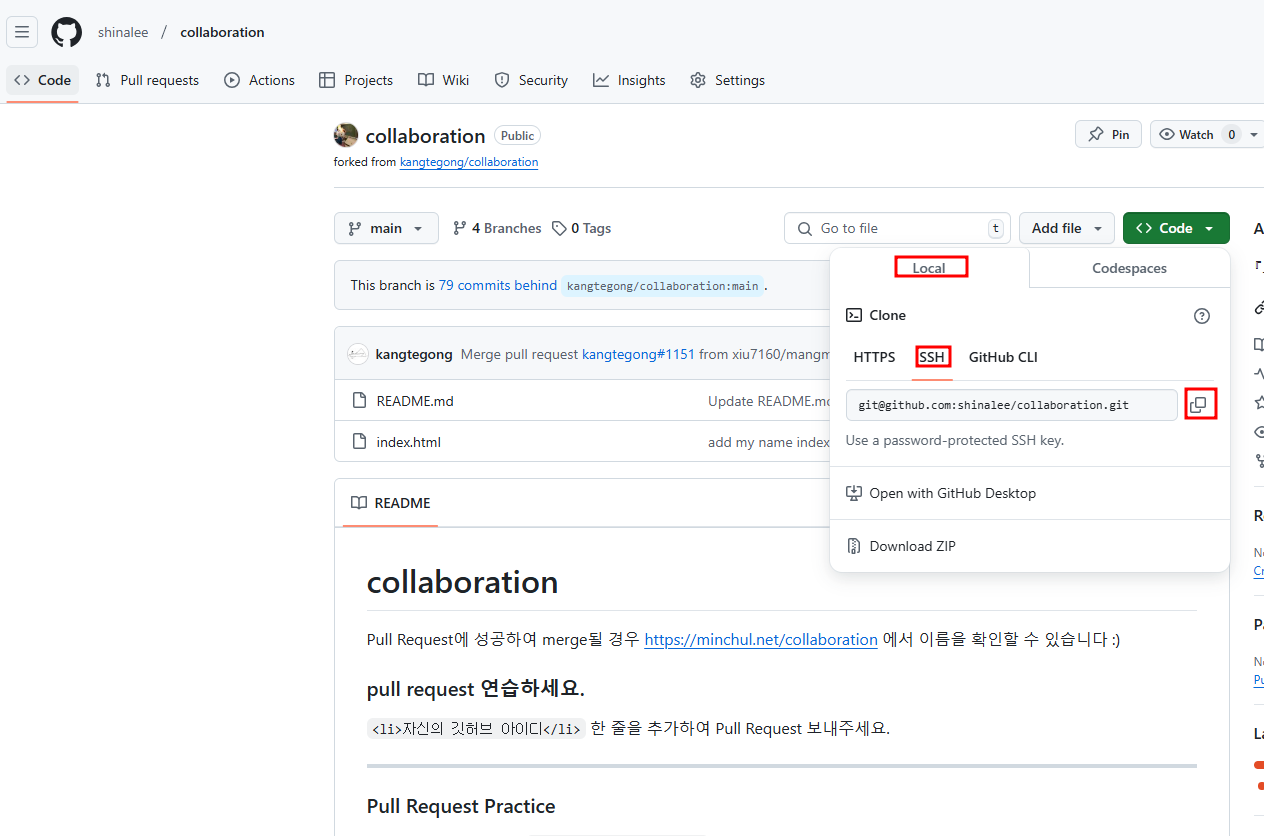Click the collaboration repository title heading
The image size is (1264, 836).
[425, 136]
